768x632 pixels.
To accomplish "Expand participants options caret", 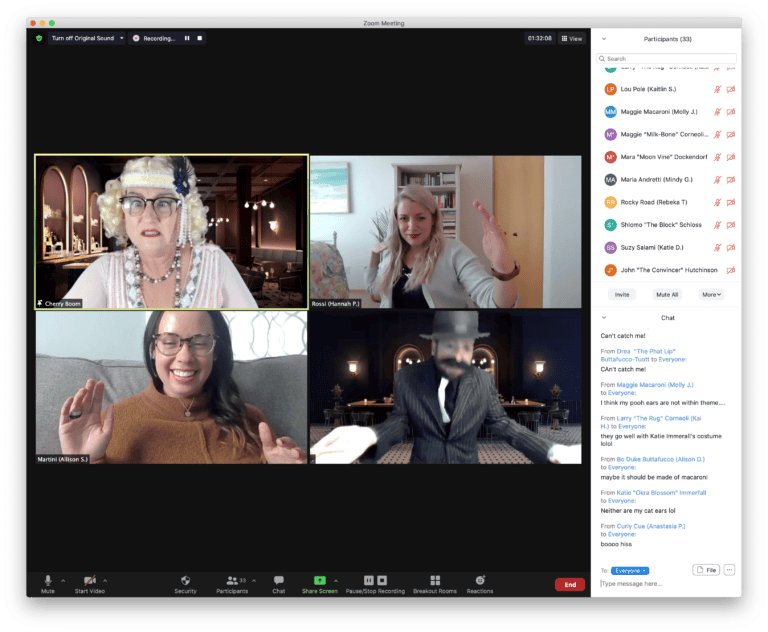I will tap(254, 581).
